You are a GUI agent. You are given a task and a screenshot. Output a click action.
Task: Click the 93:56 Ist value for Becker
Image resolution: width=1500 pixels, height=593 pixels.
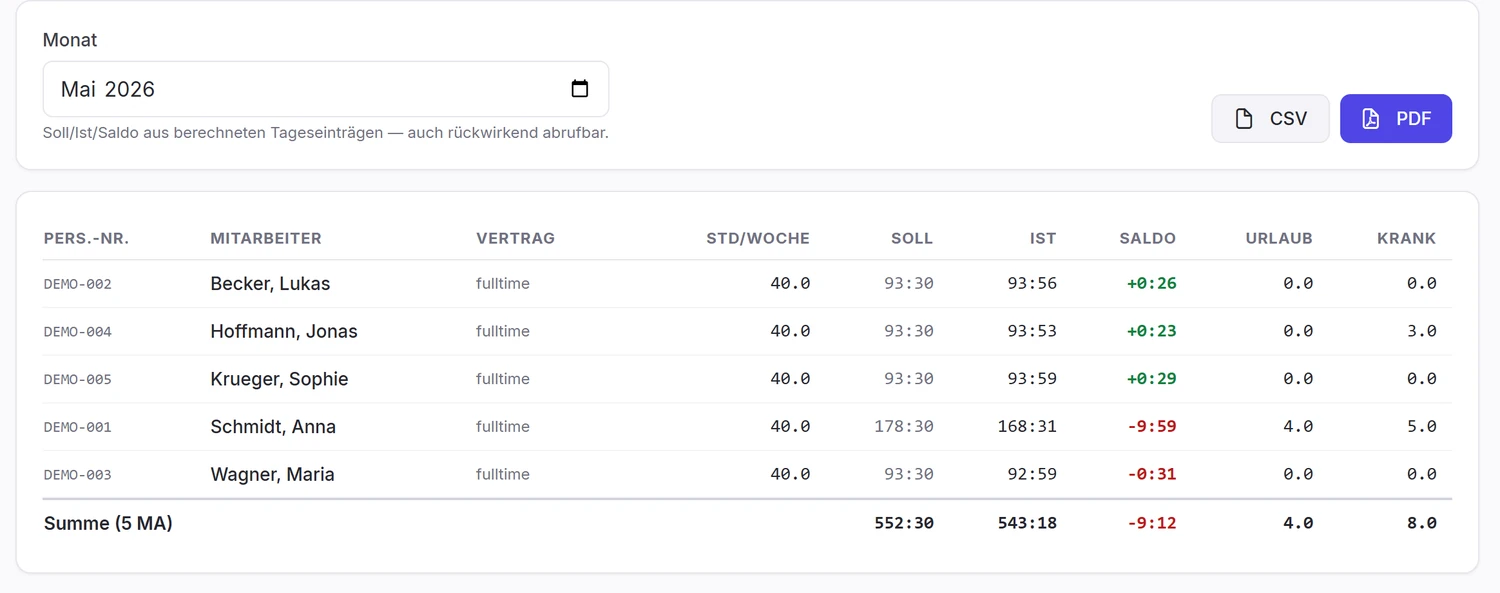(x=1032, y=284)
